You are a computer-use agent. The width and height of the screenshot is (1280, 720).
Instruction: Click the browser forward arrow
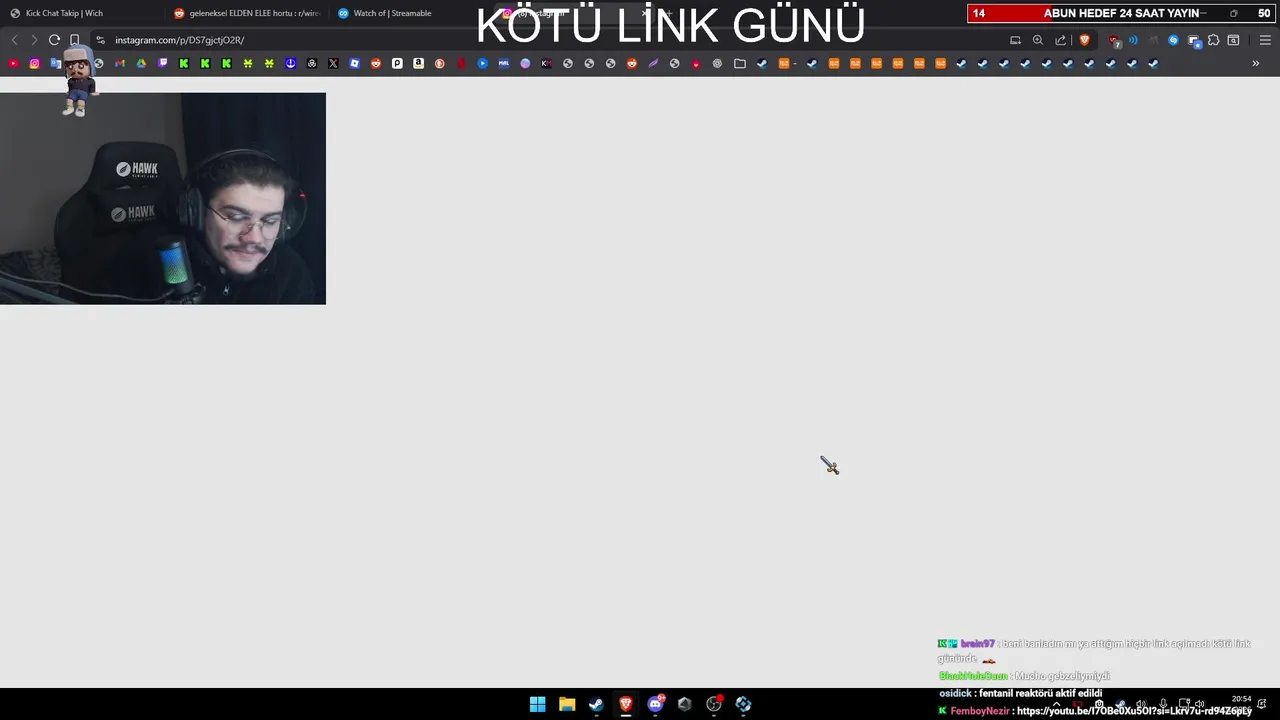[x=34, y=40]
